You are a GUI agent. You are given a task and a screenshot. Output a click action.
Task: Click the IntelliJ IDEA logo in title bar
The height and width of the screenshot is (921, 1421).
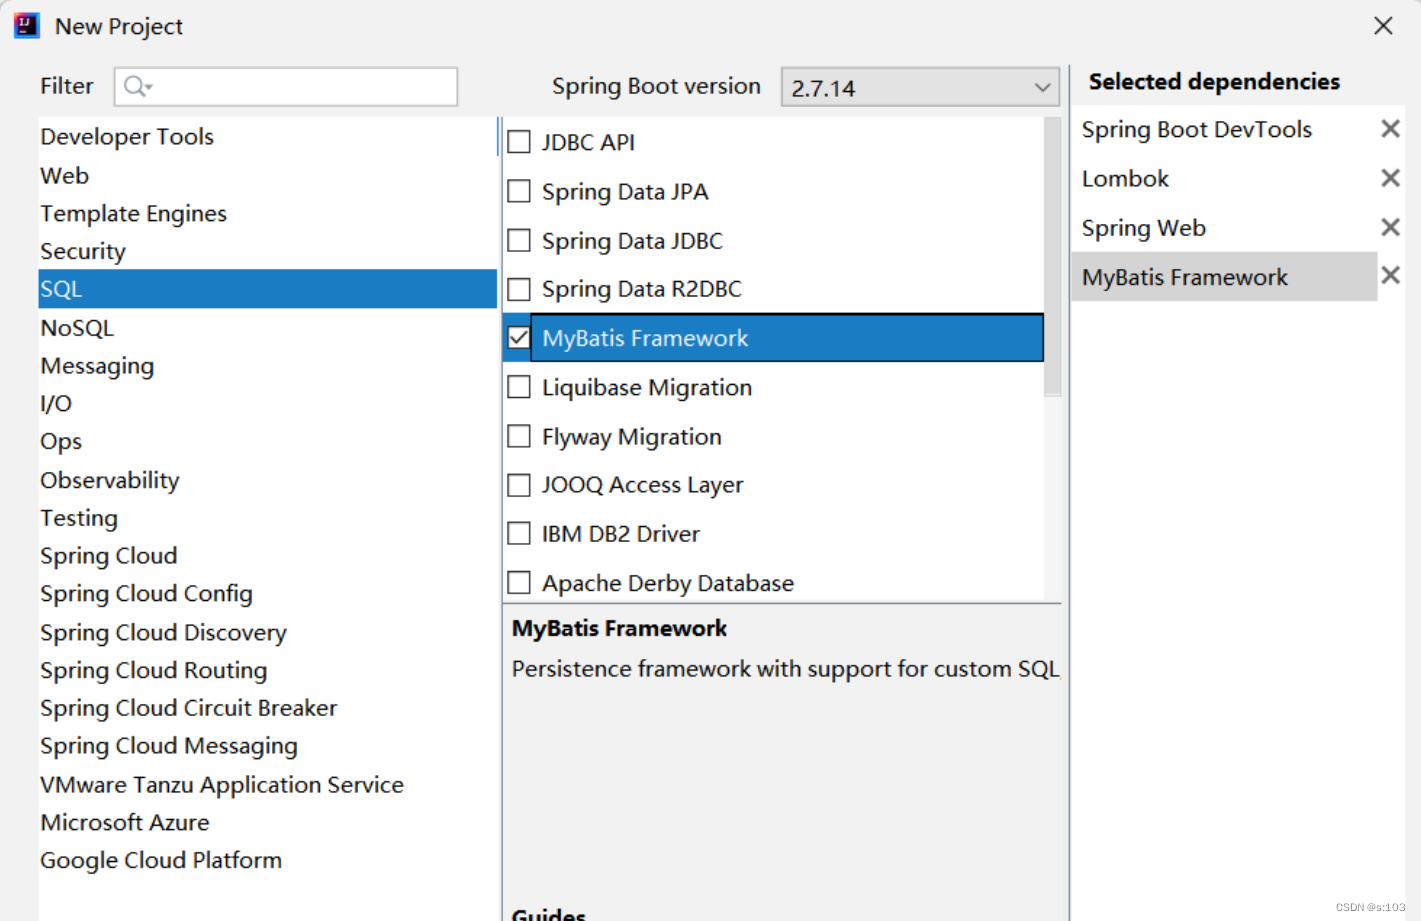[26, 25]
